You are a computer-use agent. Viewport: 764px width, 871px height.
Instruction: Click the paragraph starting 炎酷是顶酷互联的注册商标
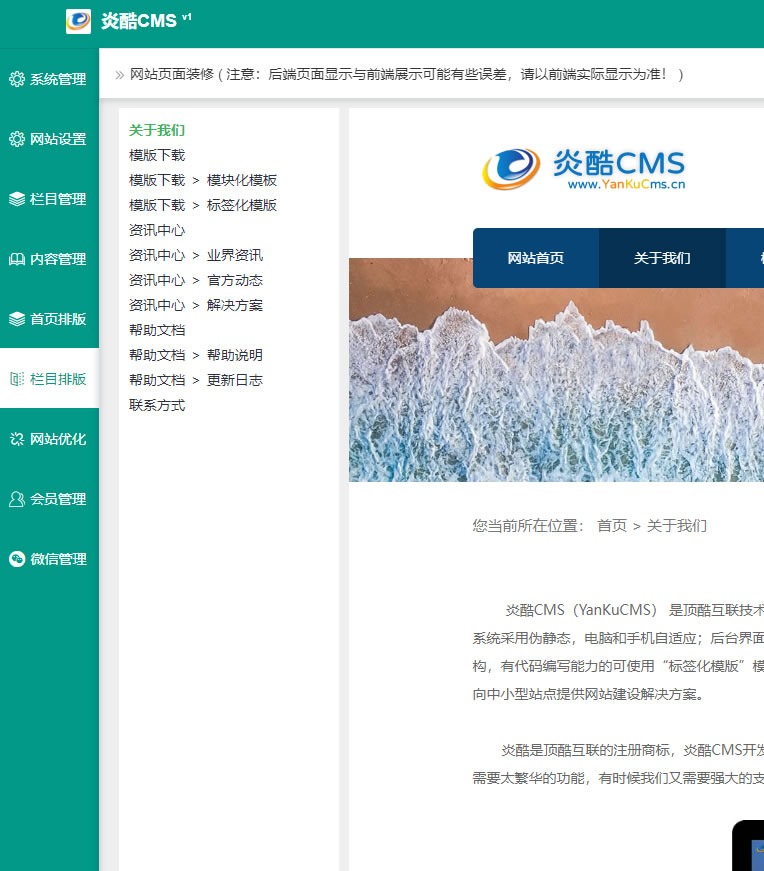(618, 764)
